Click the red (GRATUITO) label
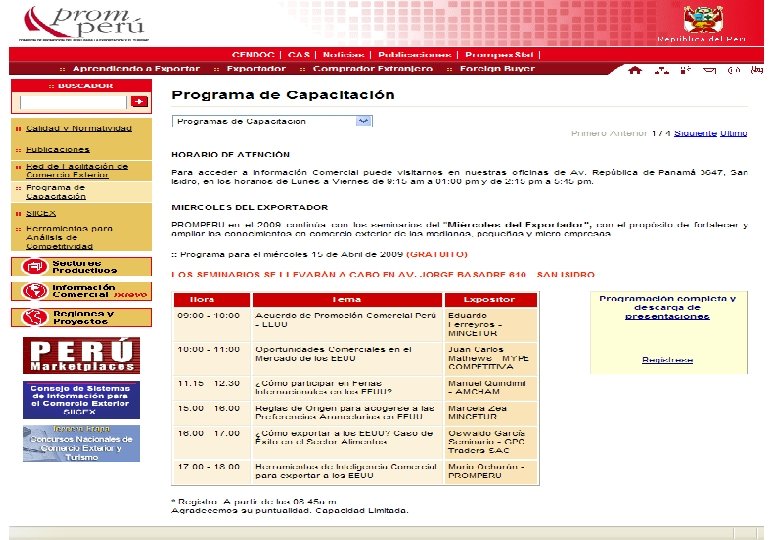This screenshot has width=780, height=540. [437, 254]
